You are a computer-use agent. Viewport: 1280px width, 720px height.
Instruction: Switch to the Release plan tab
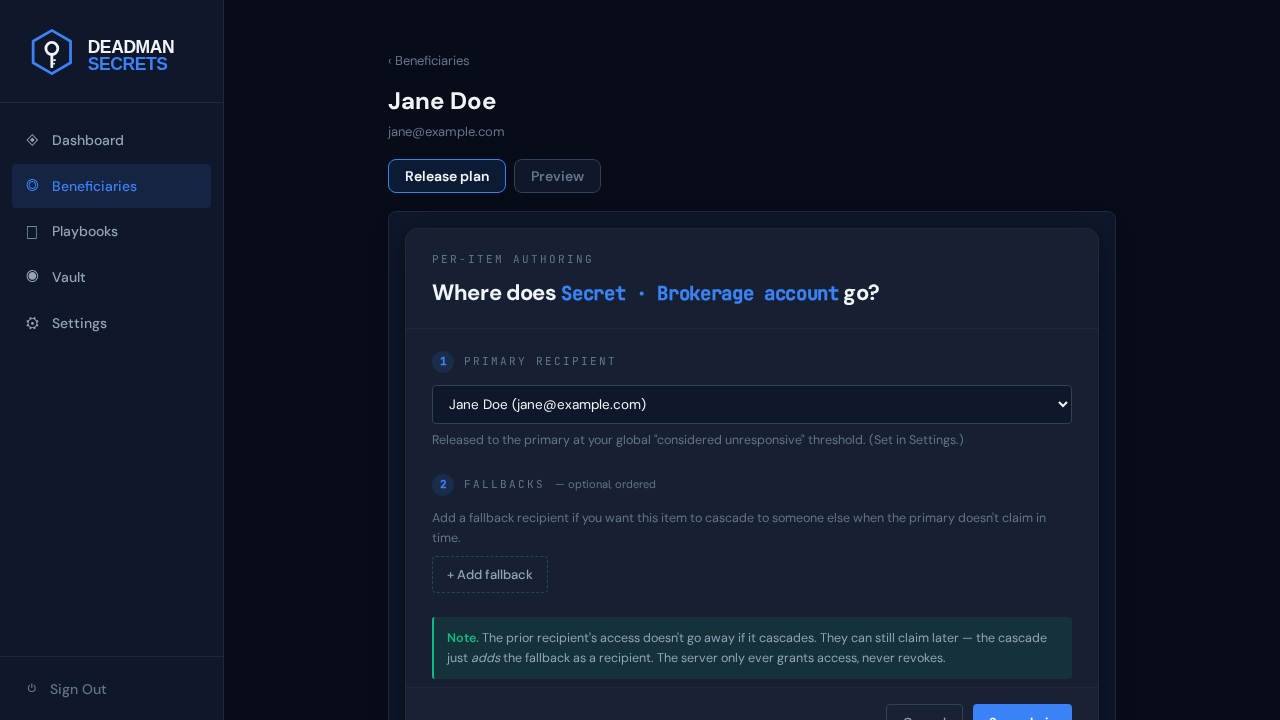click(447, 176)
